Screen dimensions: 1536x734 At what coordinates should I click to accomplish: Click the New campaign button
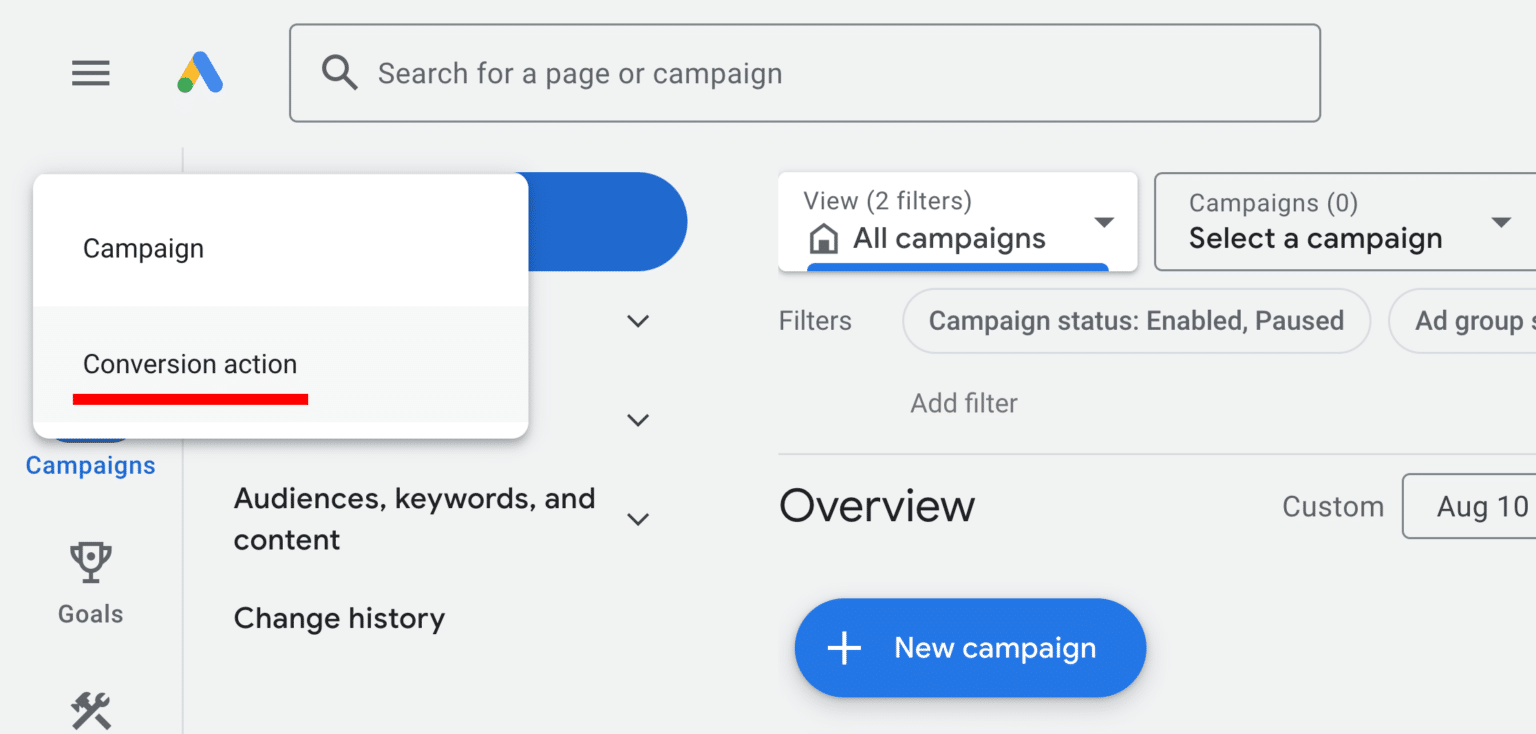click(968, 647)
